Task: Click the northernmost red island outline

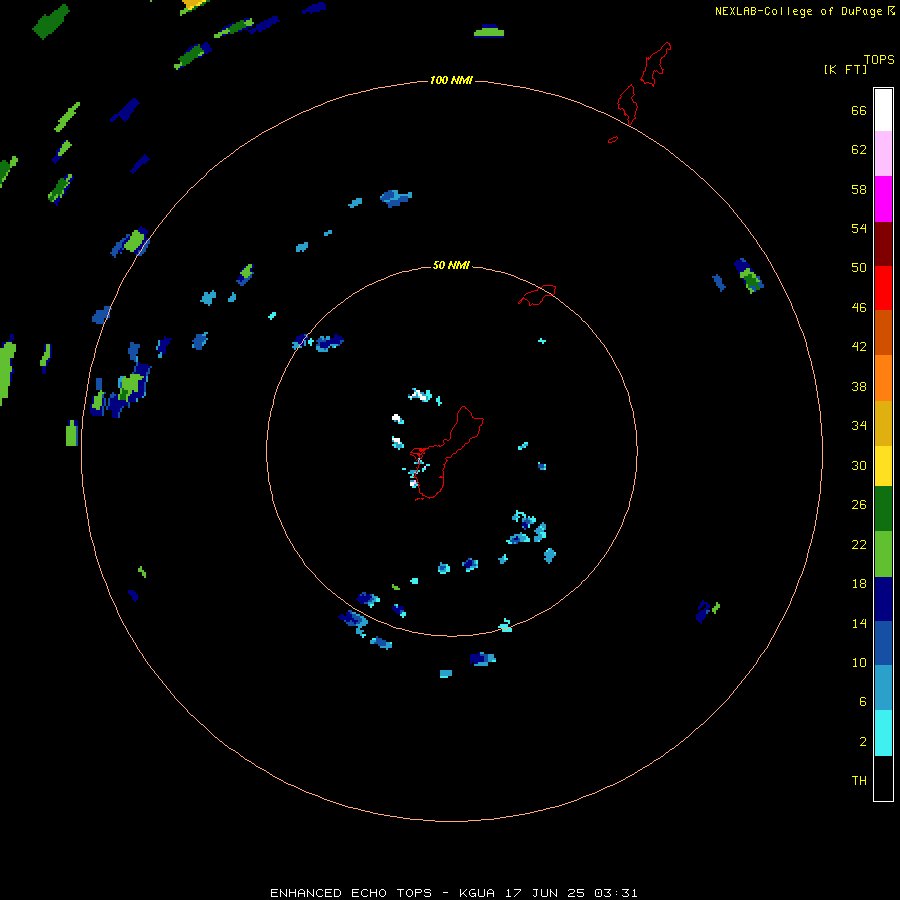Action: point(655,64)
